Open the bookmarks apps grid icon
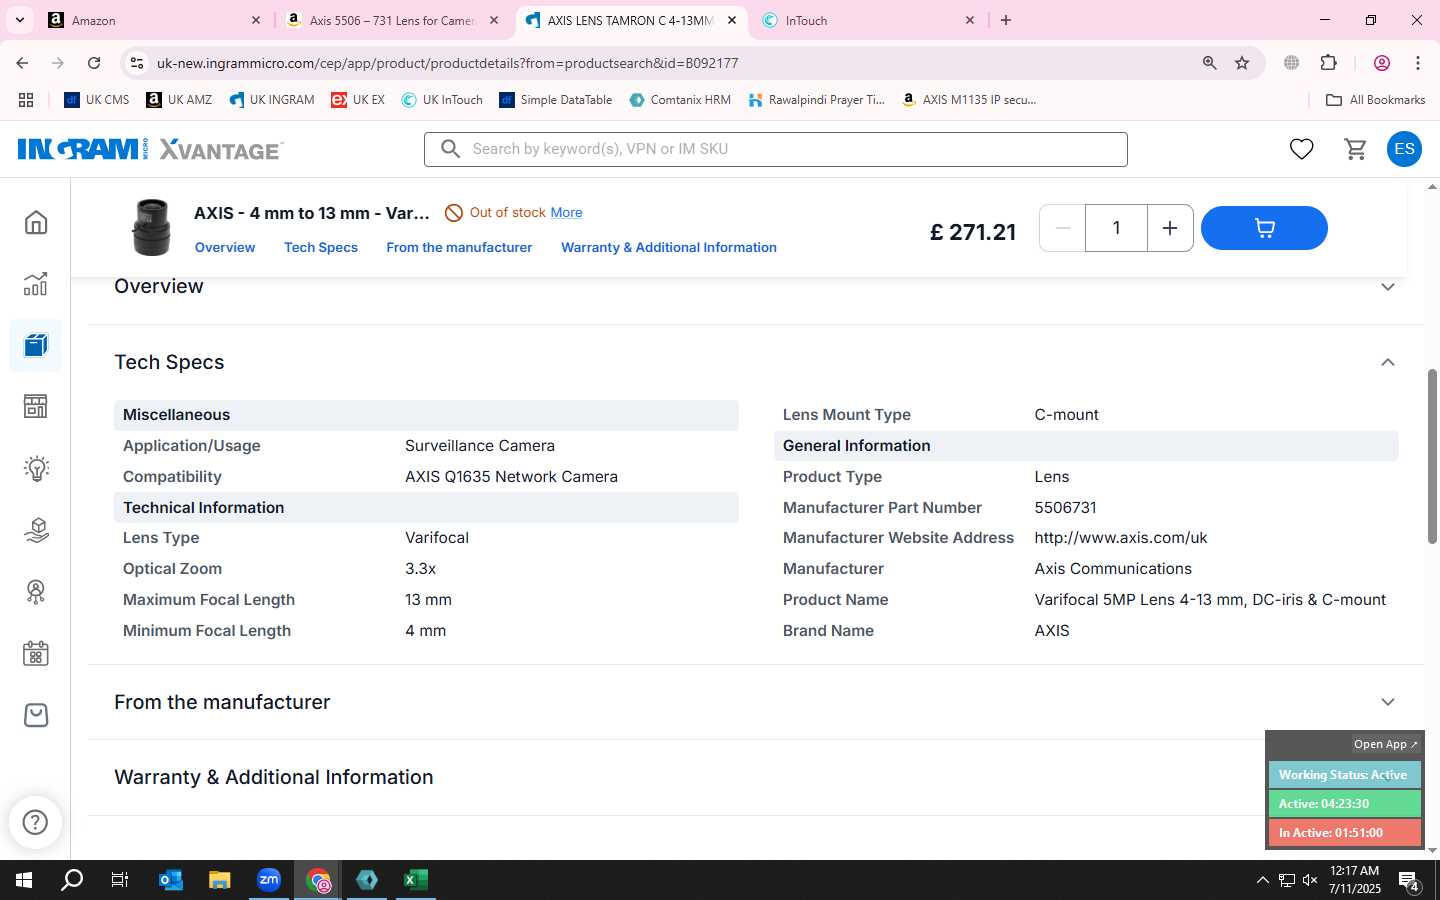The image size is (1440, 900). [x=26, y=100]
